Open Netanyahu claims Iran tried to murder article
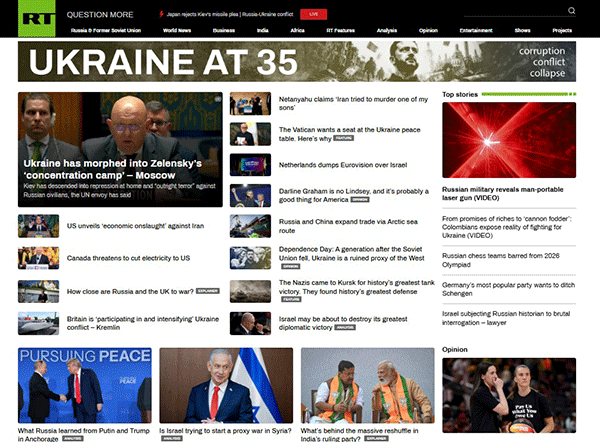 353,103
